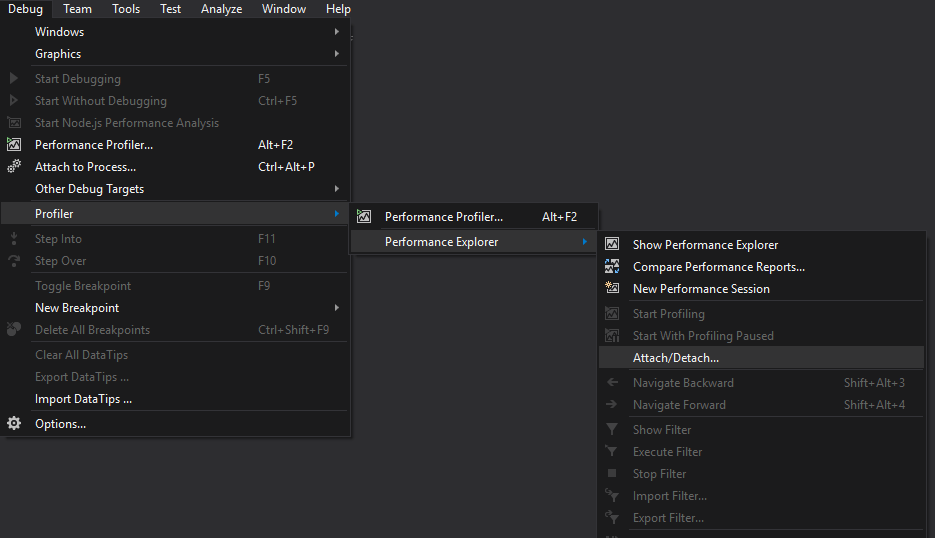
Task: Choose New Performance Session
Action: click(761, 289)
